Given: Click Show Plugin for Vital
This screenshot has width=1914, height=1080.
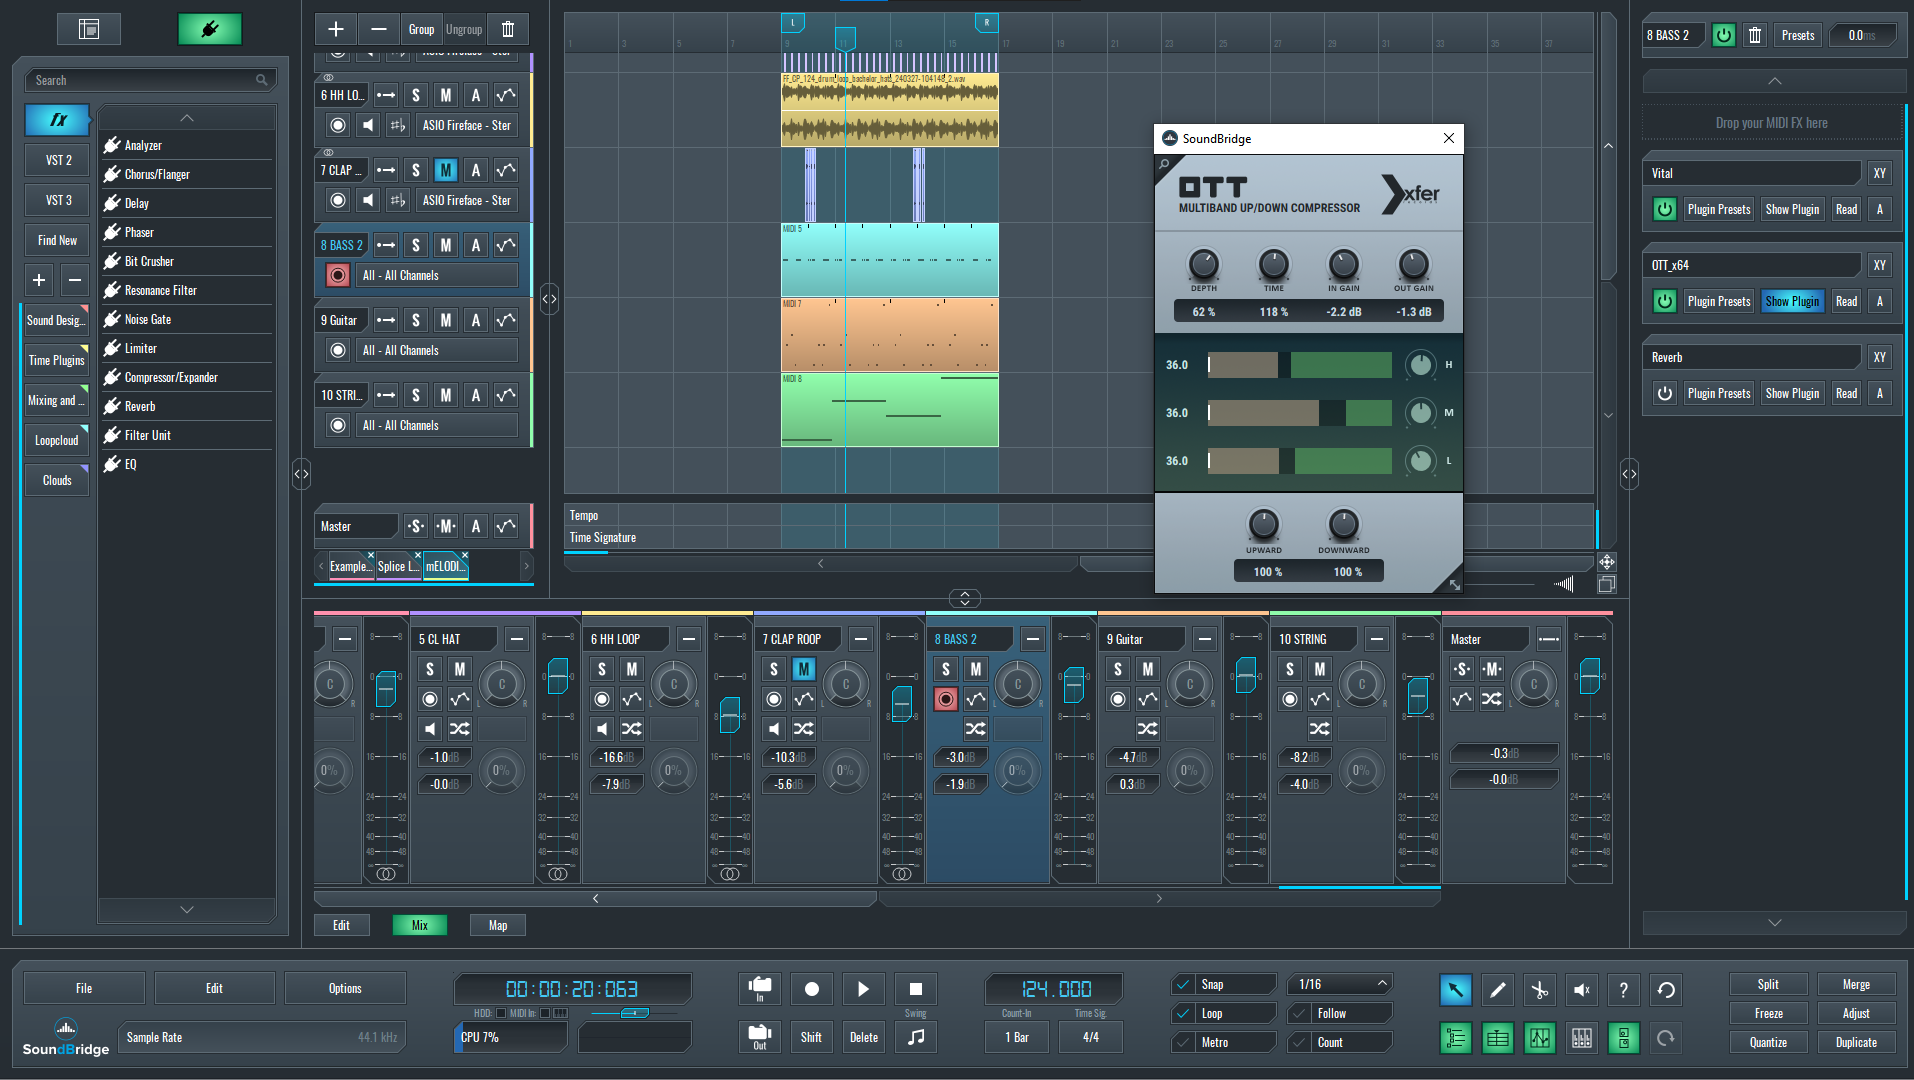Looking at the screenshot, I should (1792, 209).
